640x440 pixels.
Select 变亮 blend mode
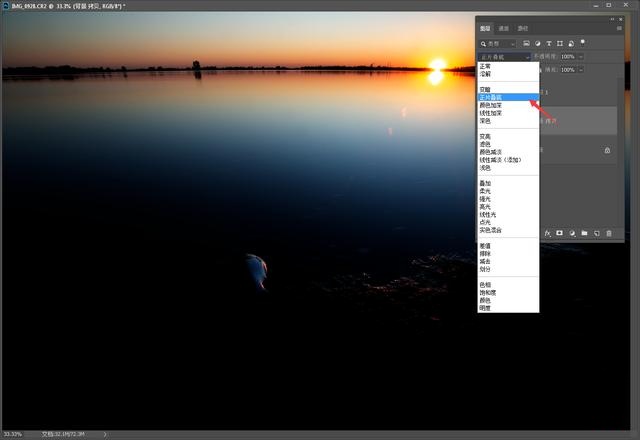click(x=508, y=137)
